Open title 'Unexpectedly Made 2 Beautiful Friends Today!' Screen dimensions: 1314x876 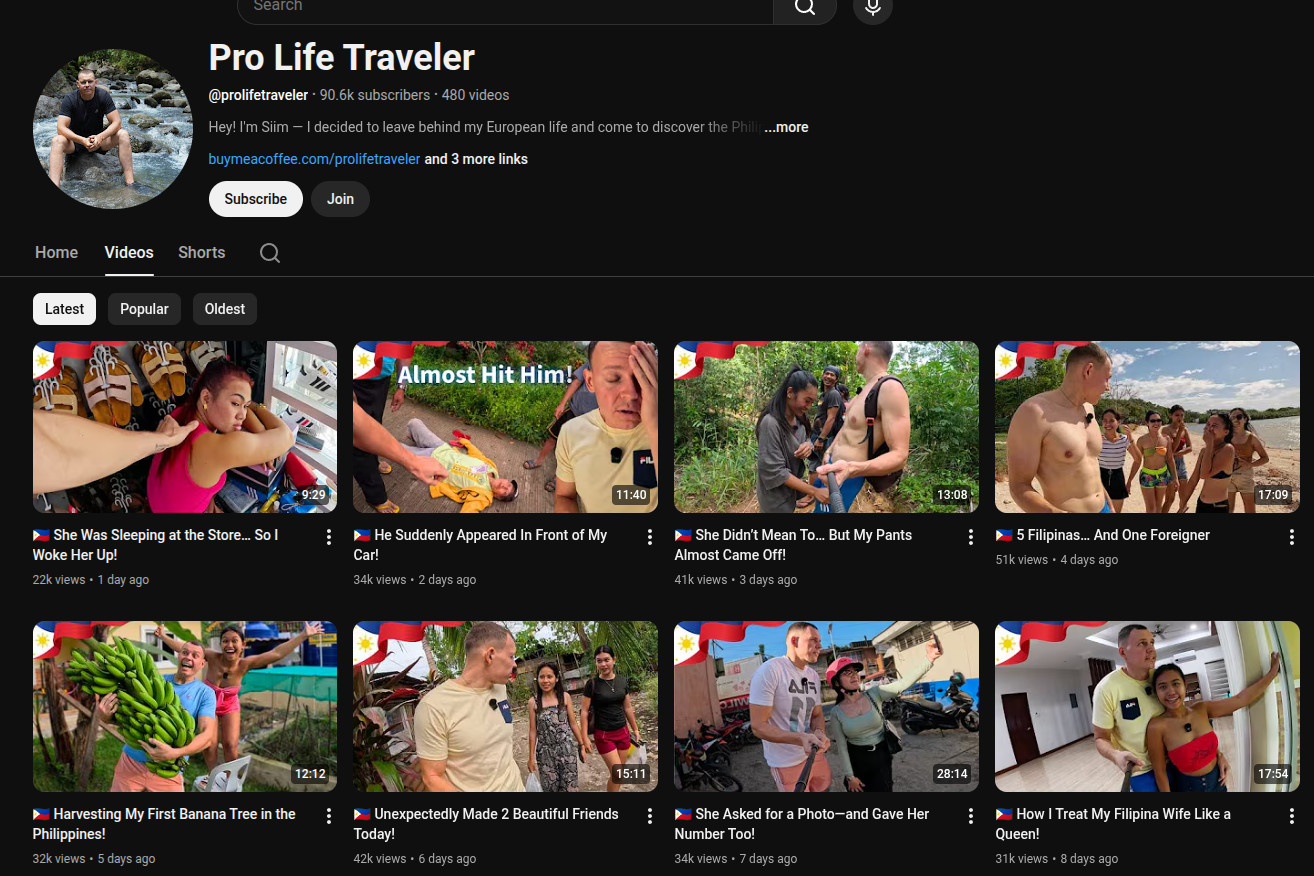[x=487, y=824]
